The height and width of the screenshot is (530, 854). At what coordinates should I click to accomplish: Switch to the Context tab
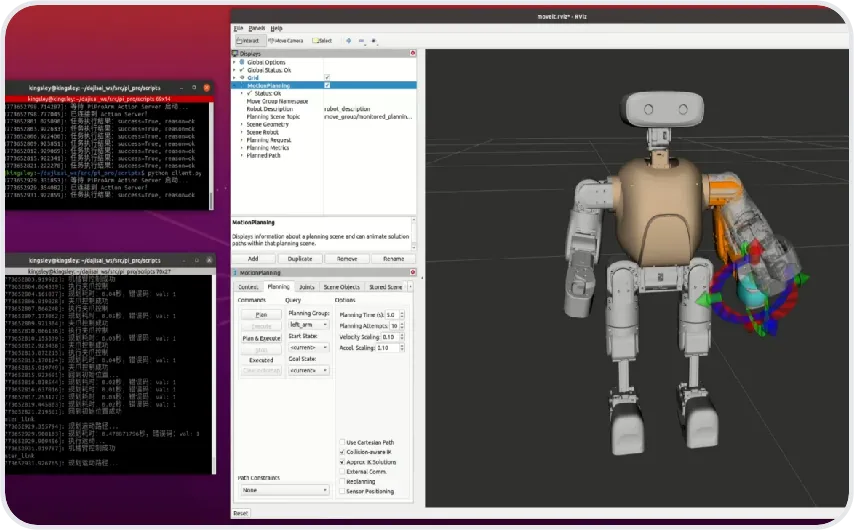coord(248,287)
